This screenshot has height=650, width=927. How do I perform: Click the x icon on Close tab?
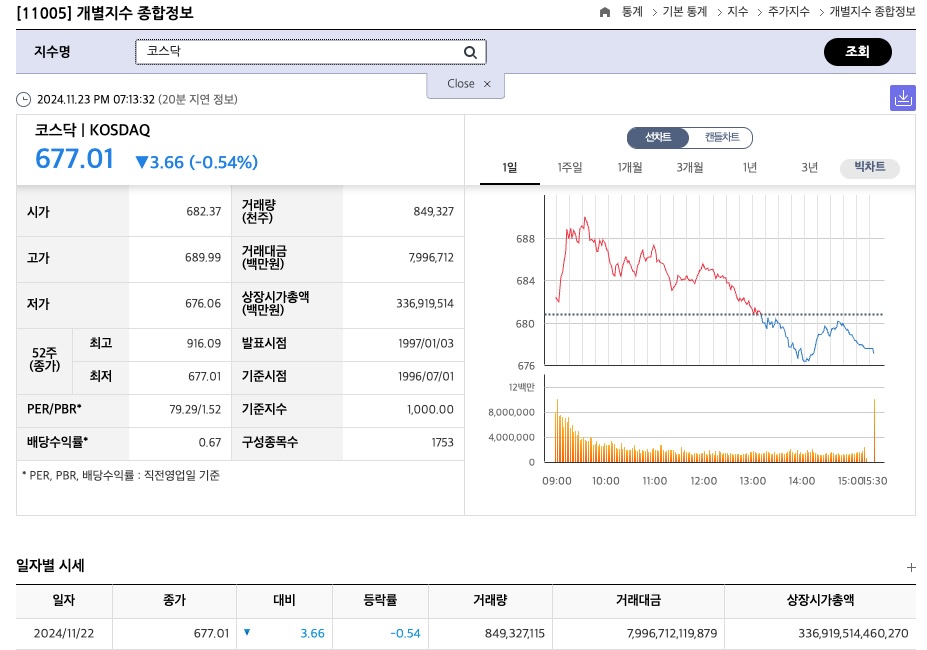(x=487, y=84)
